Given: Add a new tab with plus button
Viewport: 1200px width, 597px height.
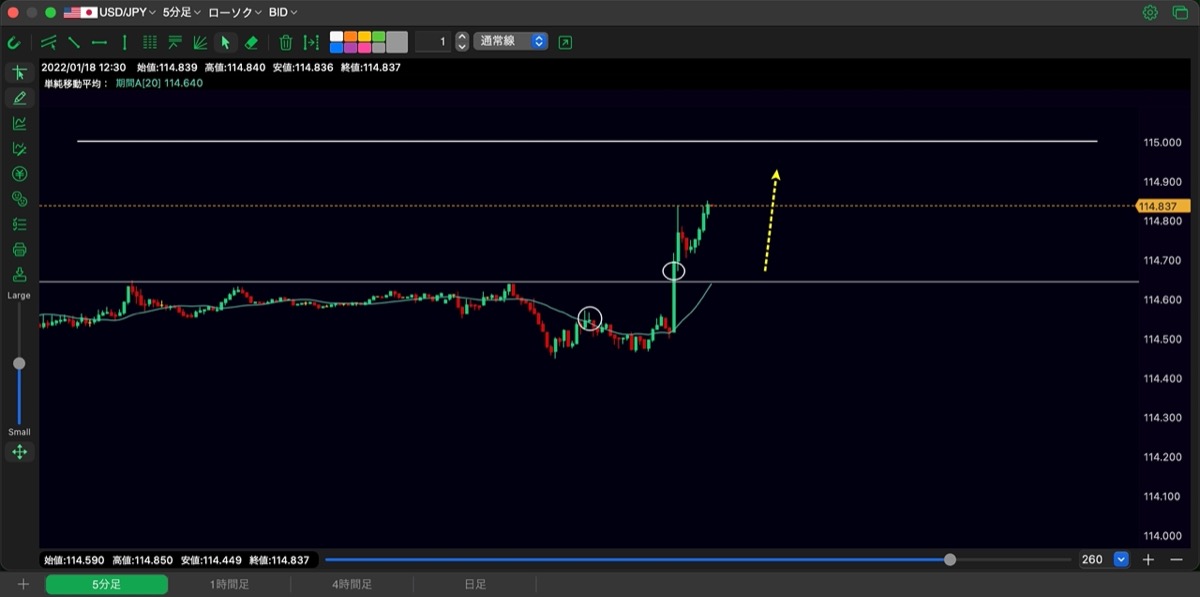Looking at the screenshot, I should click(x=23, y=584).
